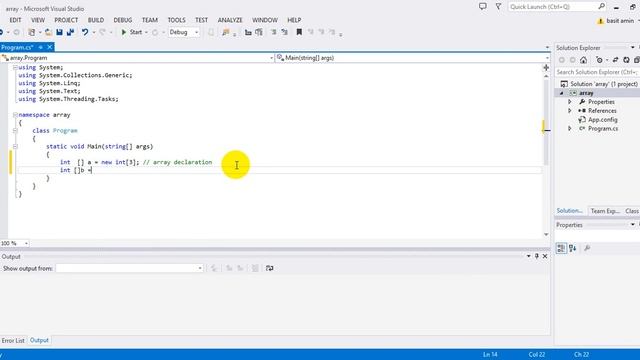Click the New Project icon
The width and height of the screenshot is (640, 360).
32,32
